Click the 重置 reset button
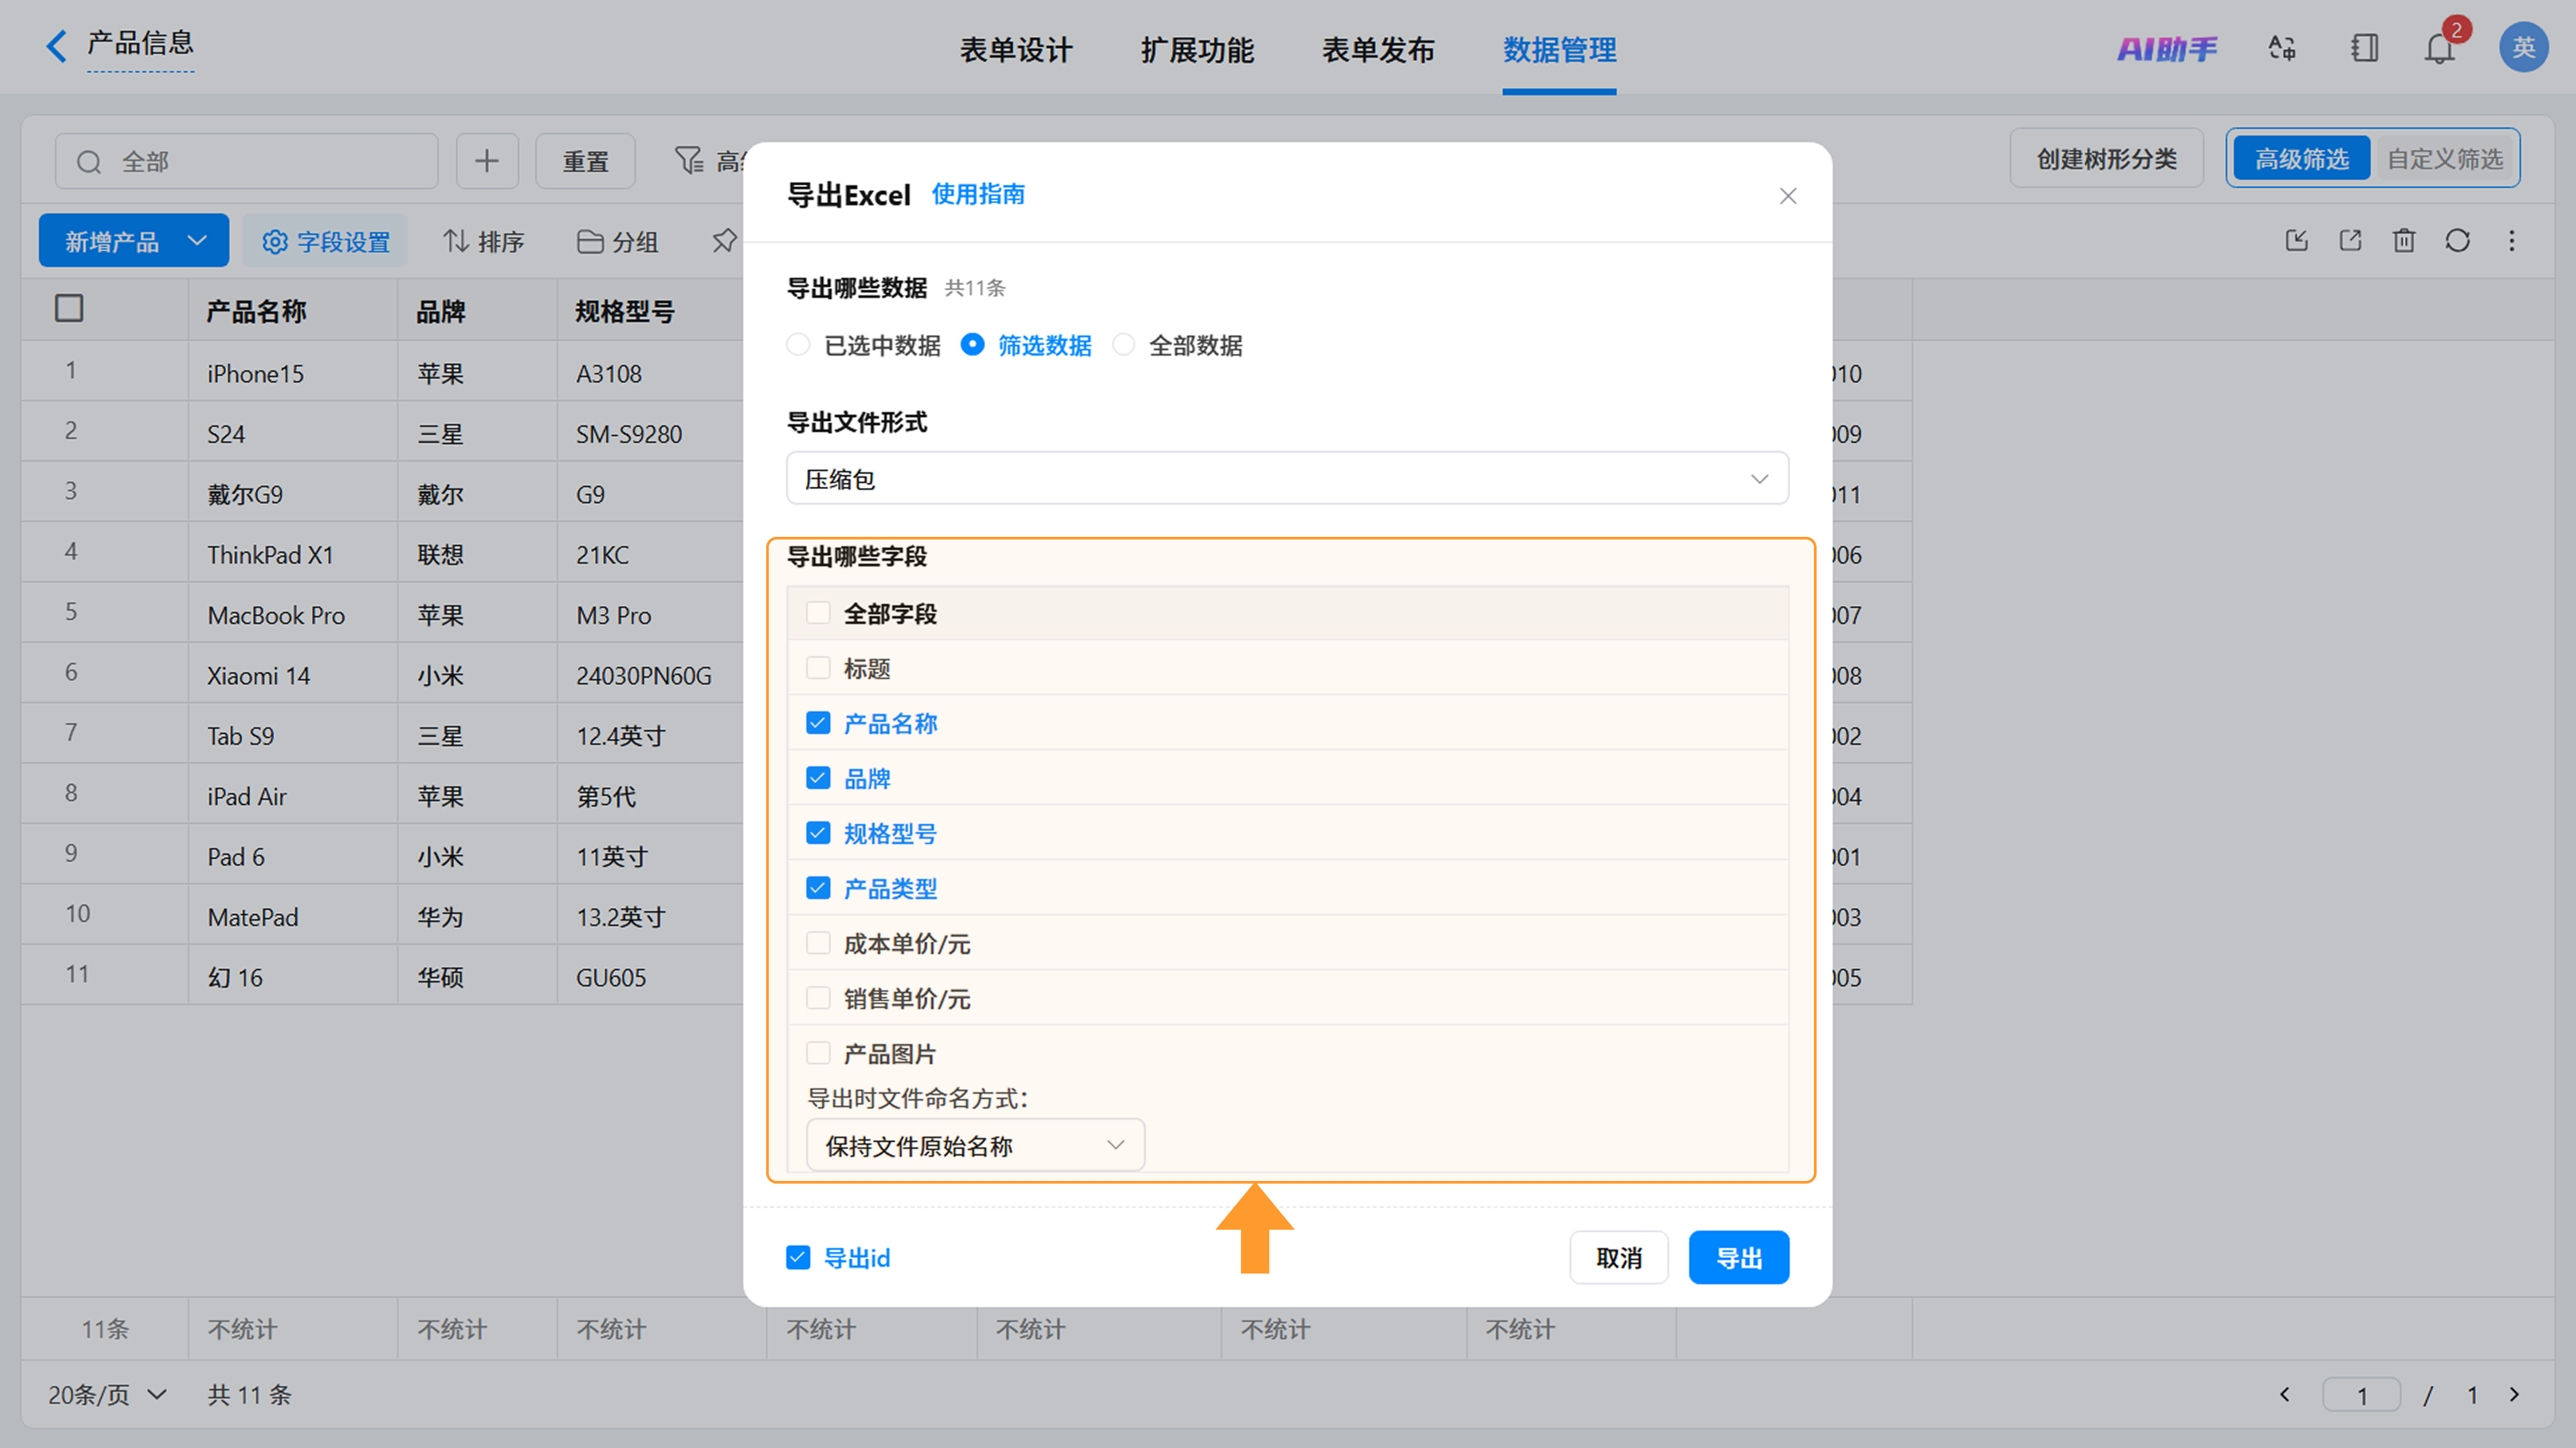The height and width of the screenshot is (1448, 2576). click(x=585, y=161)
